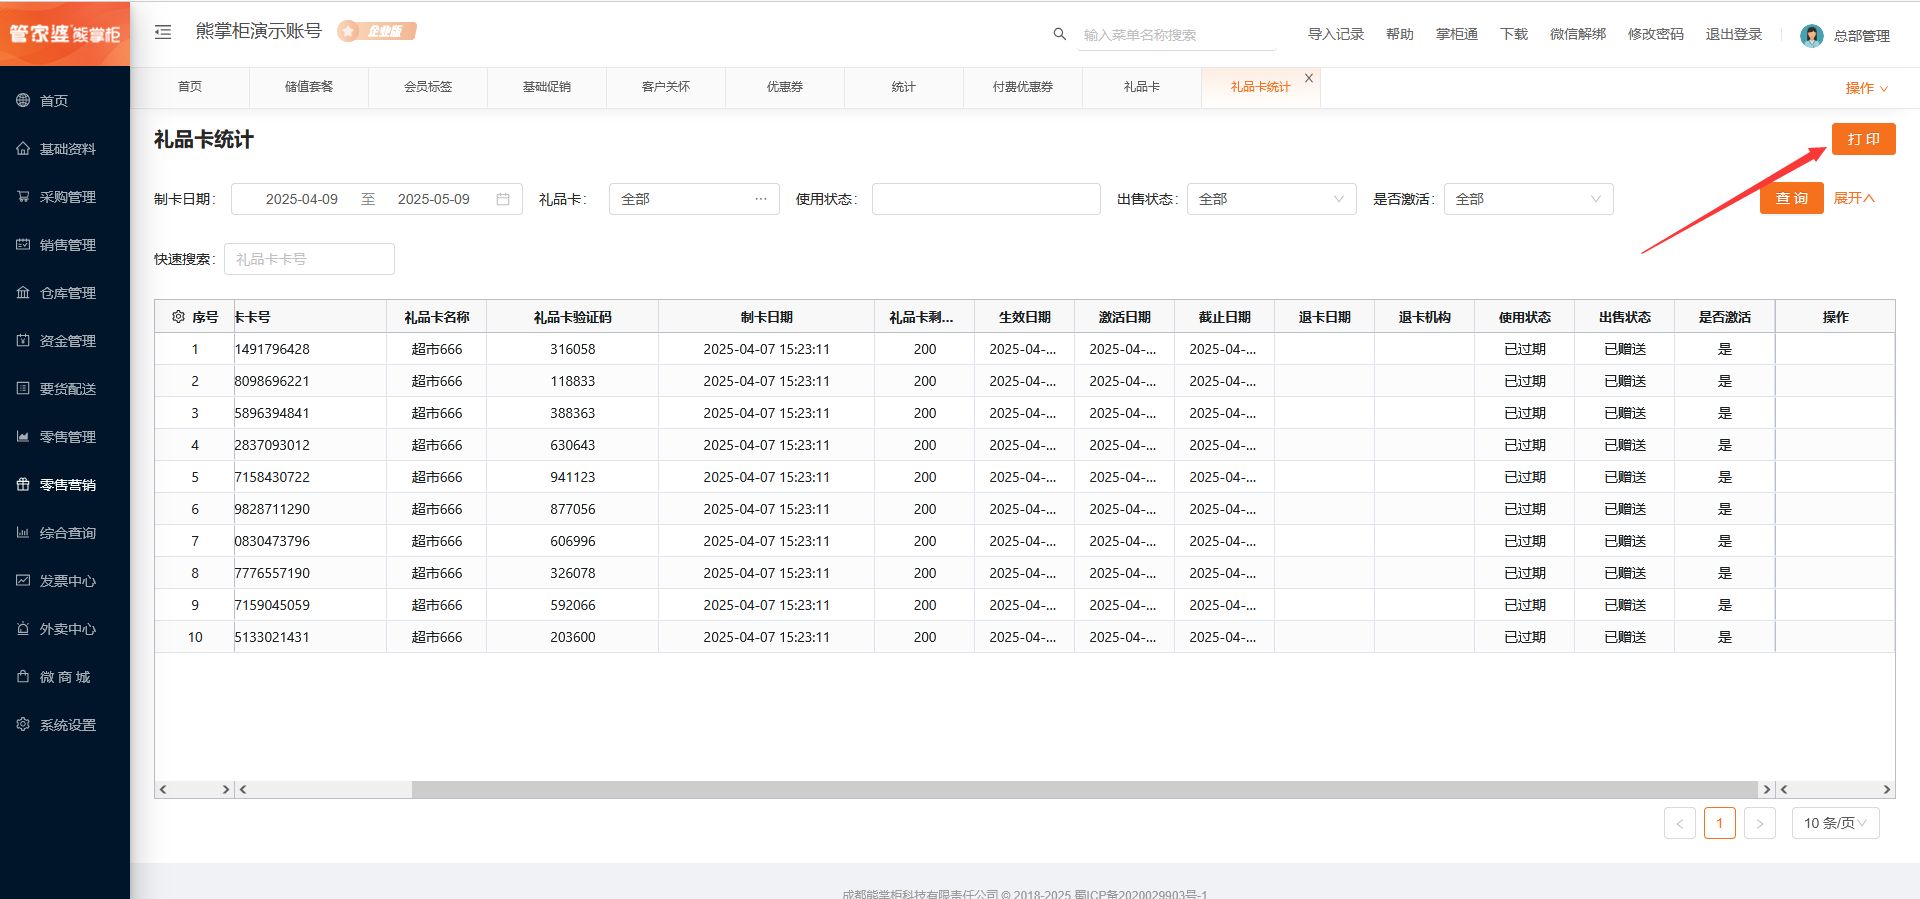Click the 外卖中心 sidebar icon
The width and height of the screenshot is (1920, 899).
[x=23, y=628]
